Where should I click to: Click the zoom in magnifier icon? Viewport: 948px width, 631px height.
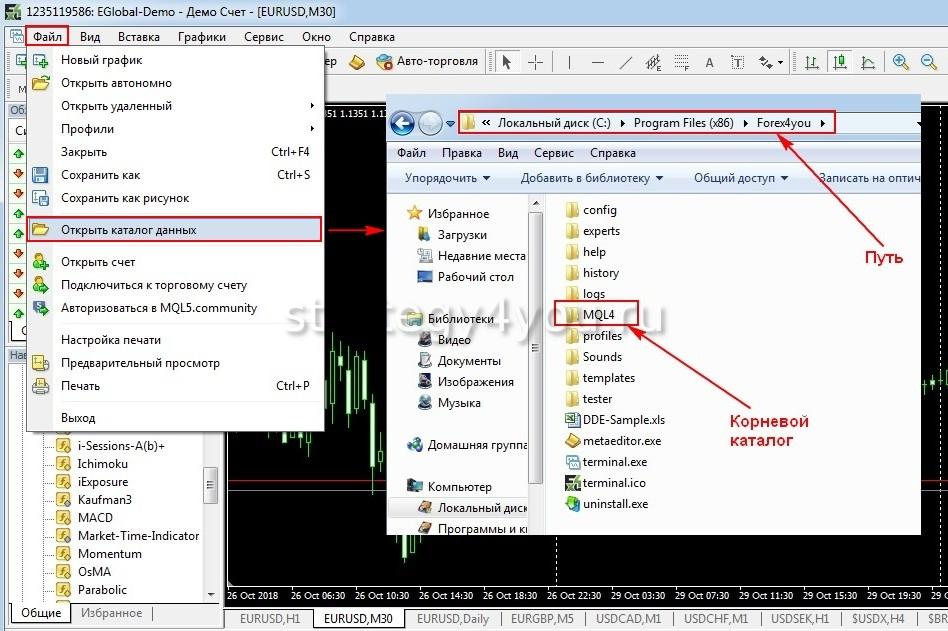901,62
